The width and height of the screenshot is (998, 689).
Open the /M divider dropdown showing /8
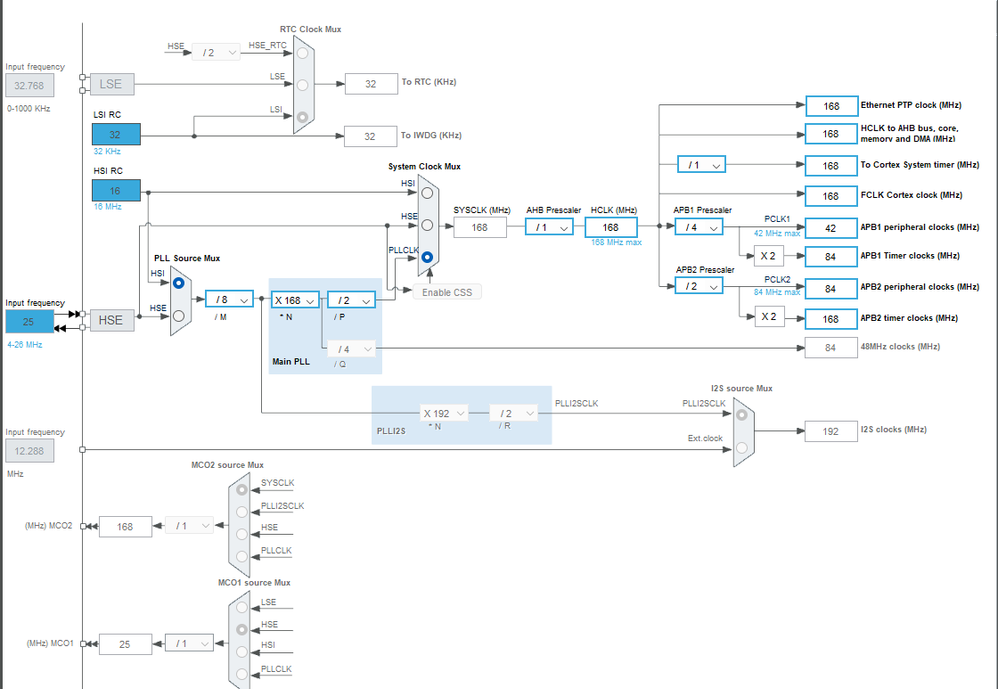[x=229, y=299]
